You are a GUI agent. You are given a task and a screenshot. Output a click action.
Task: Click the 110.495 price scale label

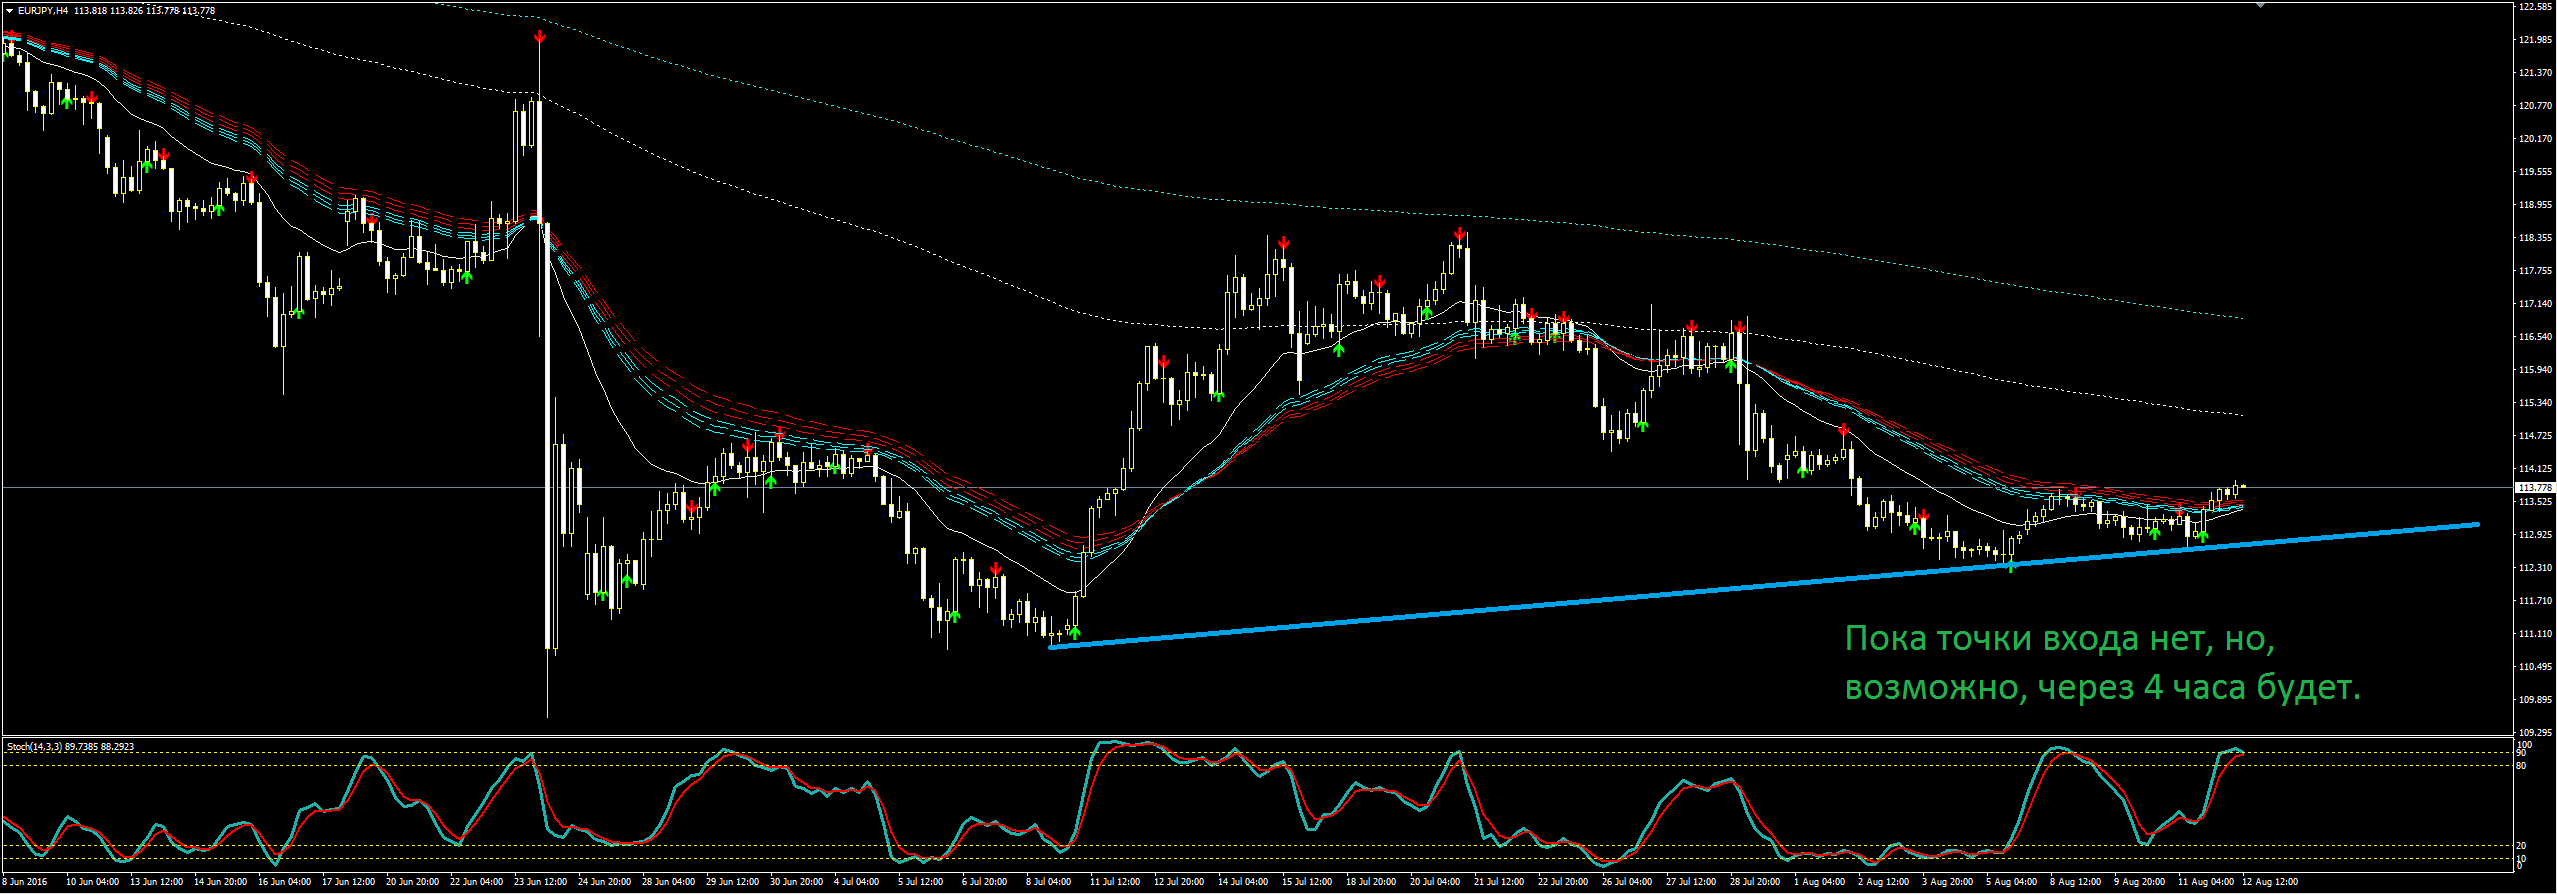point(2535,667)
